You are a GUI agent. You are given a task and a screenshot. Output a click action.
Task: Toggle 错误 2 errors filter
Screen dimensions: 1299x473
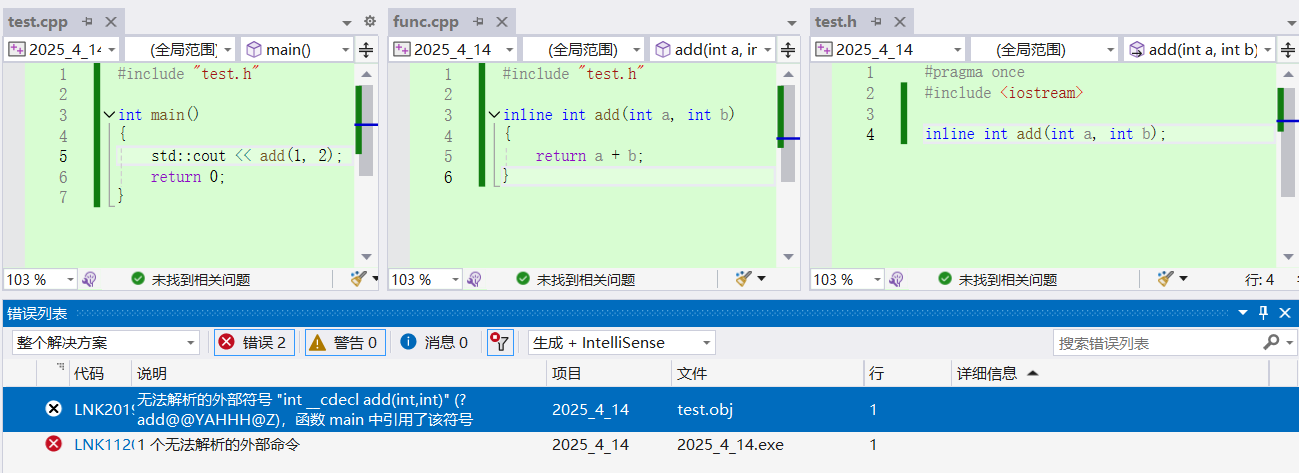[x=254, y=343]
